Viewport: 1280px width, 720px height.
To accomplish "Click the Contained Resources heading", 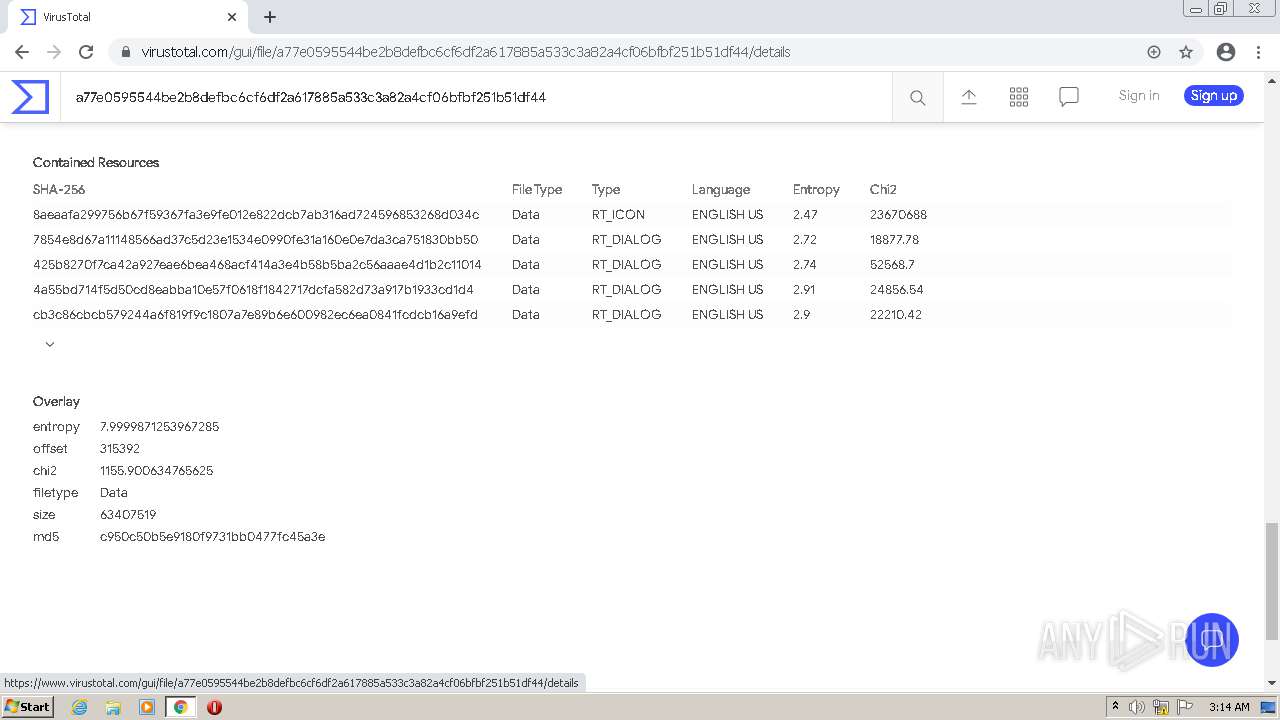I will [x=96, y=162].
